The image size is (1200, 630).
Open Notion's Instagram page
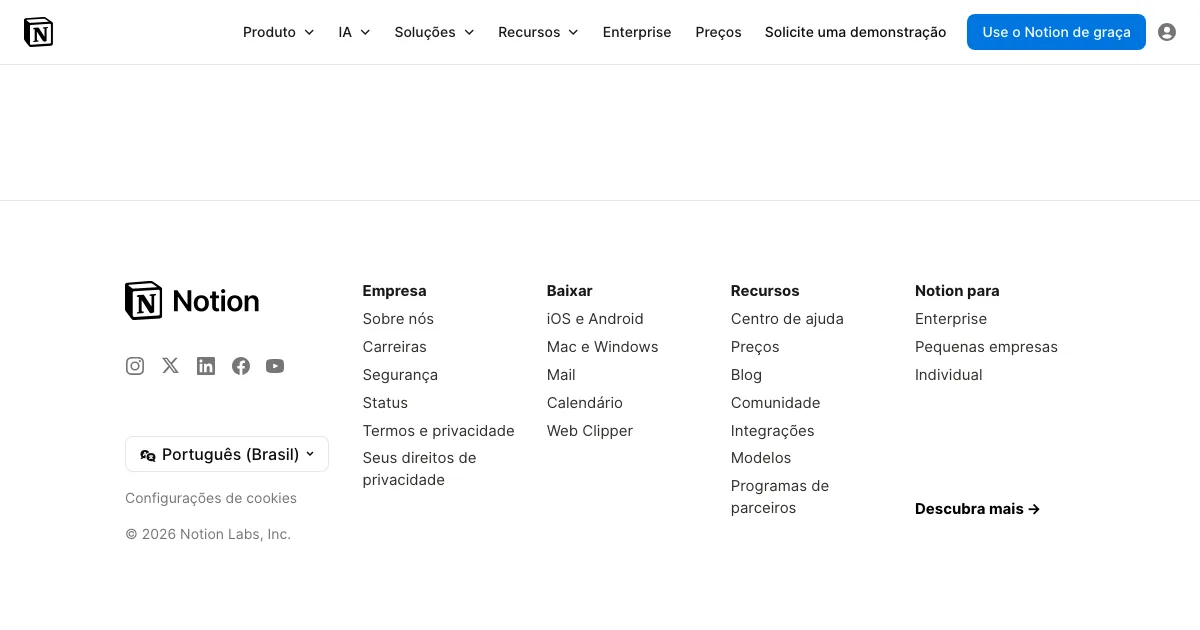(x=135, y=366)
